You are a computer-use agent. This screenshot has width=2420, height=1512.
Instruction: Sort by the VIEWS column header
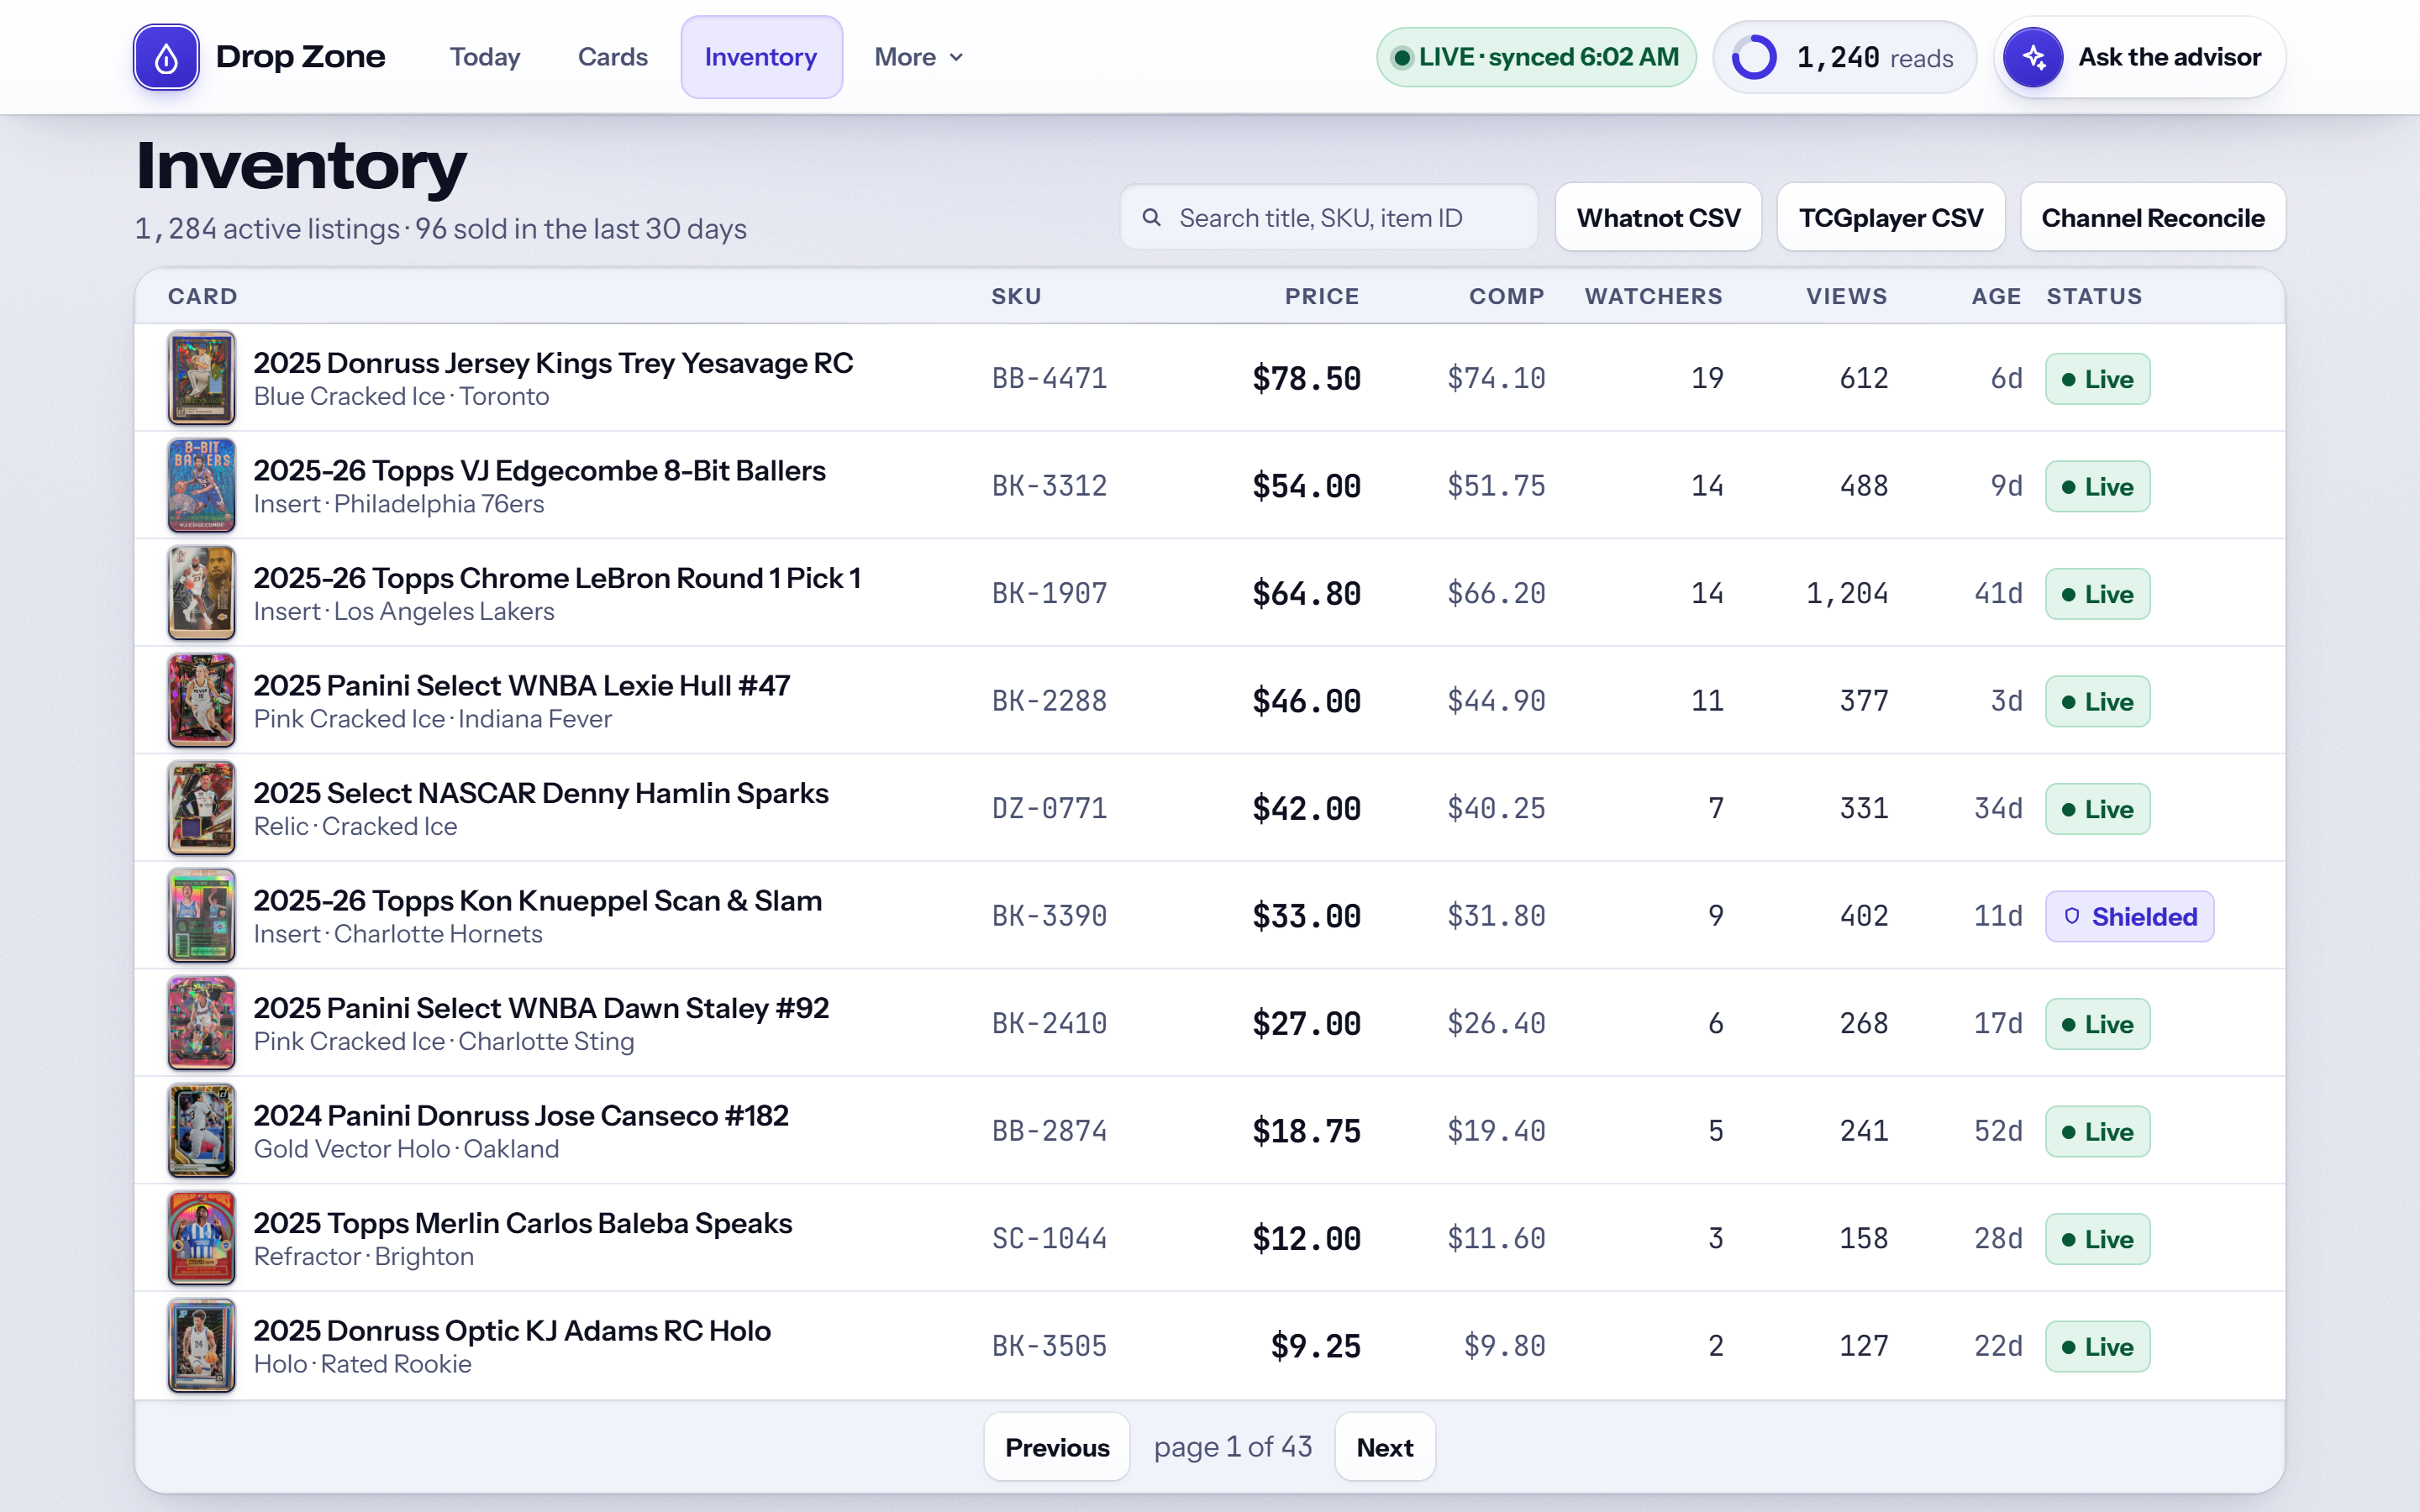pos(1846,296)
